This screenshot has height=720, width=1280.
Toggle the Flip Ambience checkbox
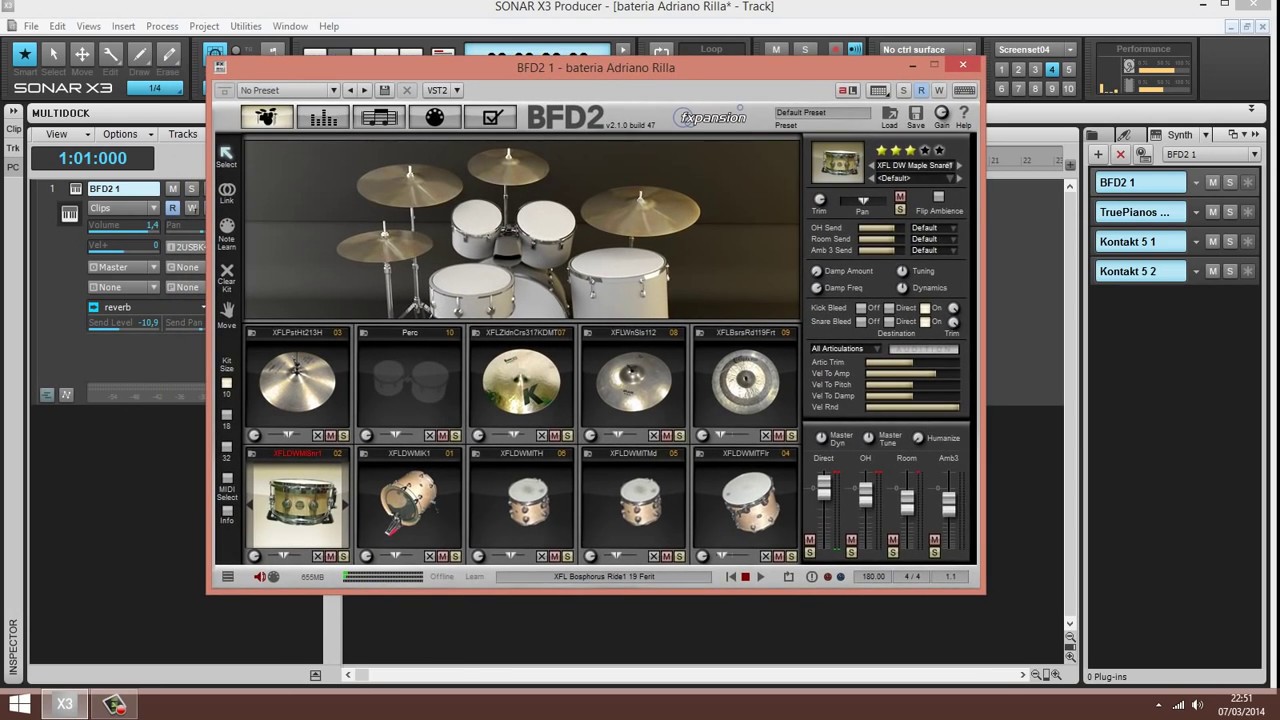coord(938,197)
